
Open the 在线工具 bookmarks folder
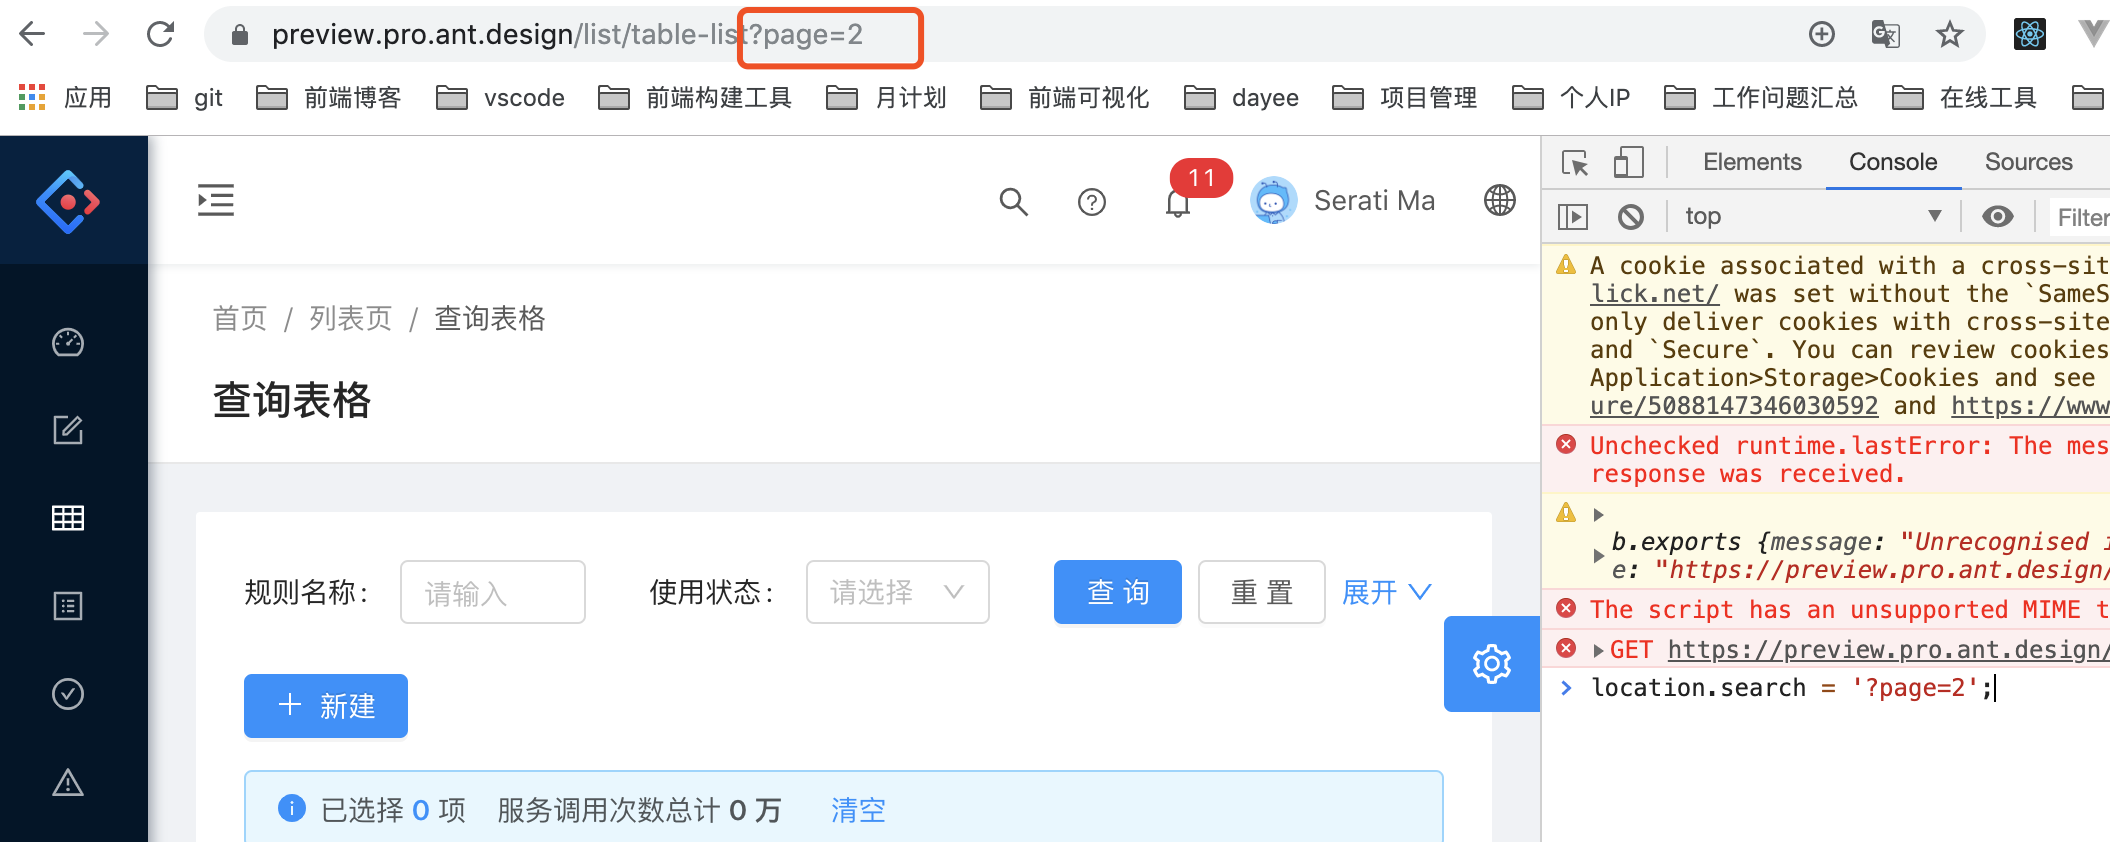tap(1964, 98)
